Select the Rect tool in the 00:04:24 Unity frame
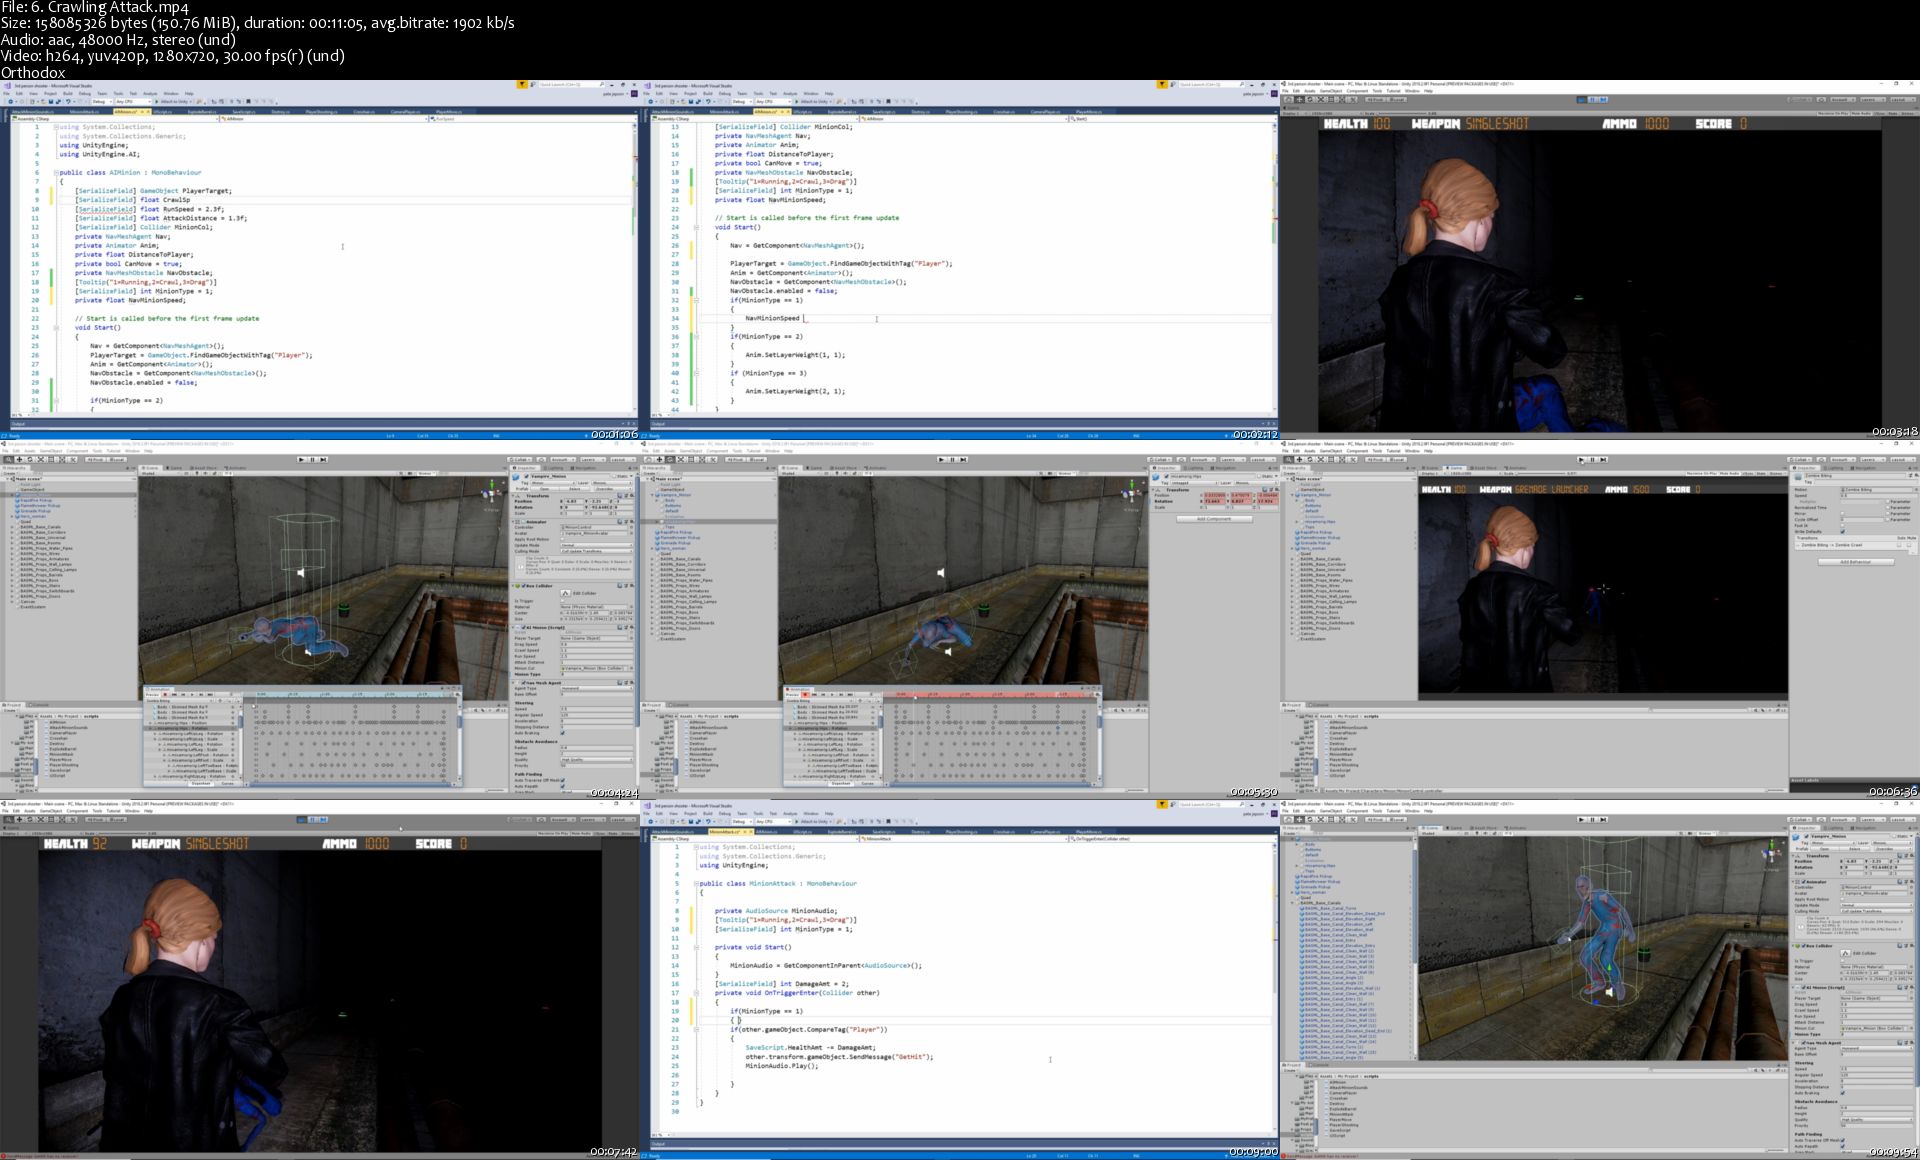The width and height of the screenshot is (1920, 1160). [51, 460]
